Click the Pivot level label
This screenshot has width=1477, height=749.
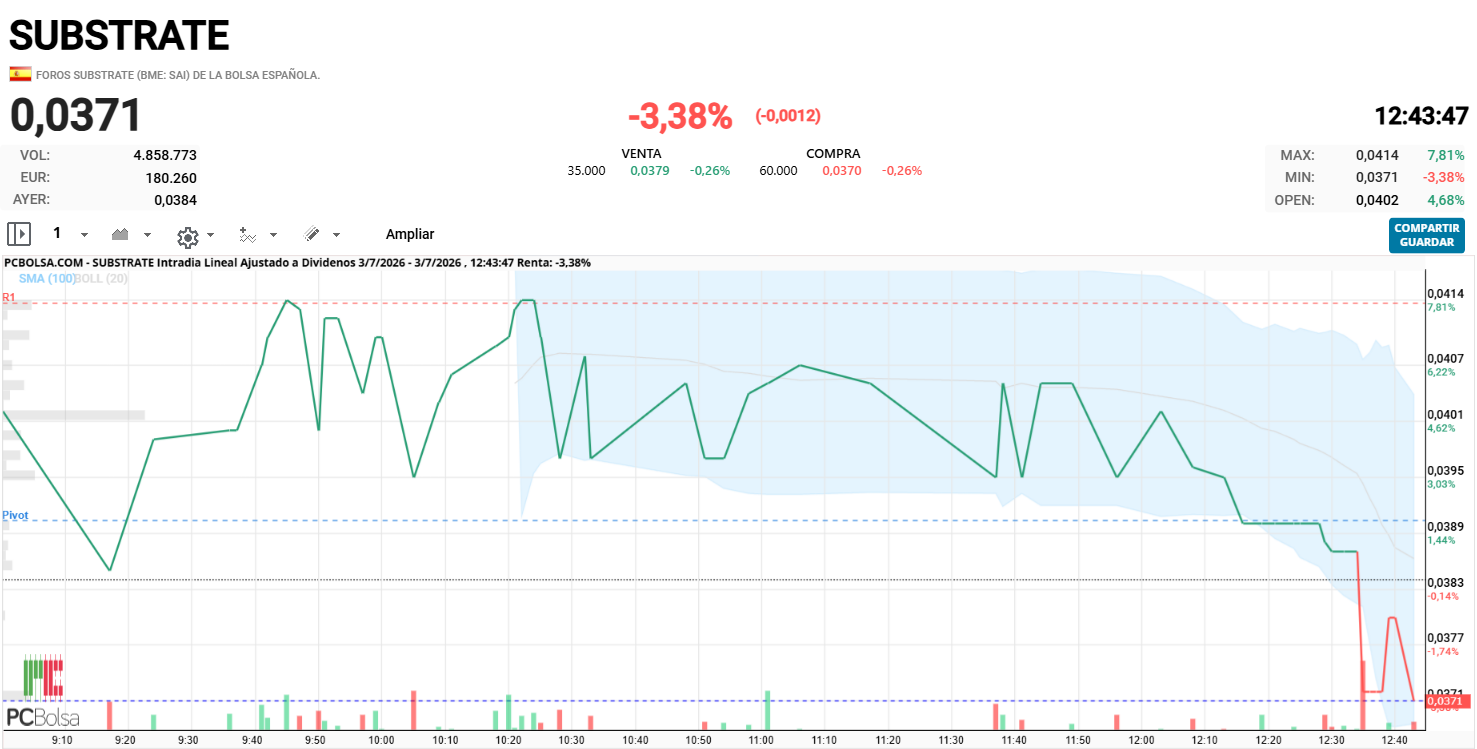[15, 515]
